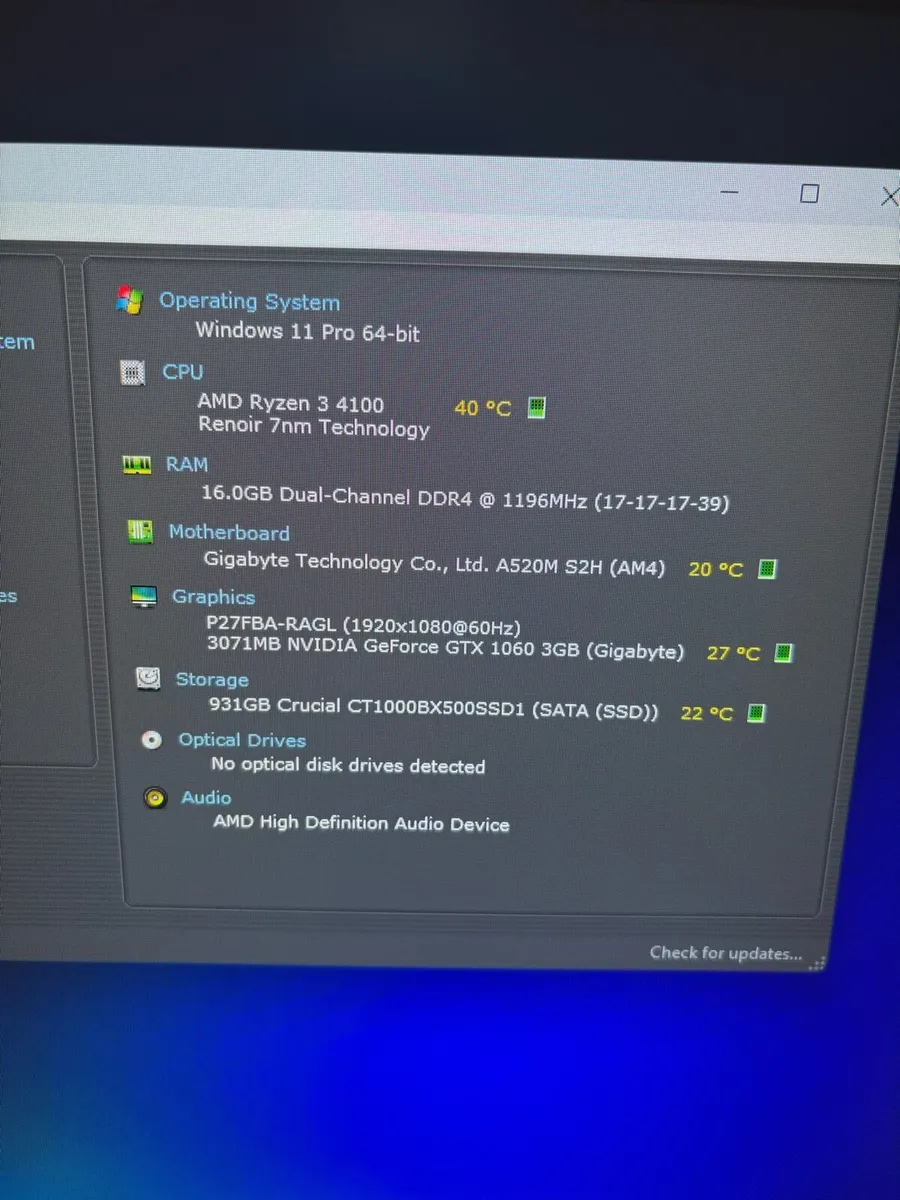Viewport: 900px width, 1200px height.
Task: Close the window with the X button
Action: click(x=889, y=197)
